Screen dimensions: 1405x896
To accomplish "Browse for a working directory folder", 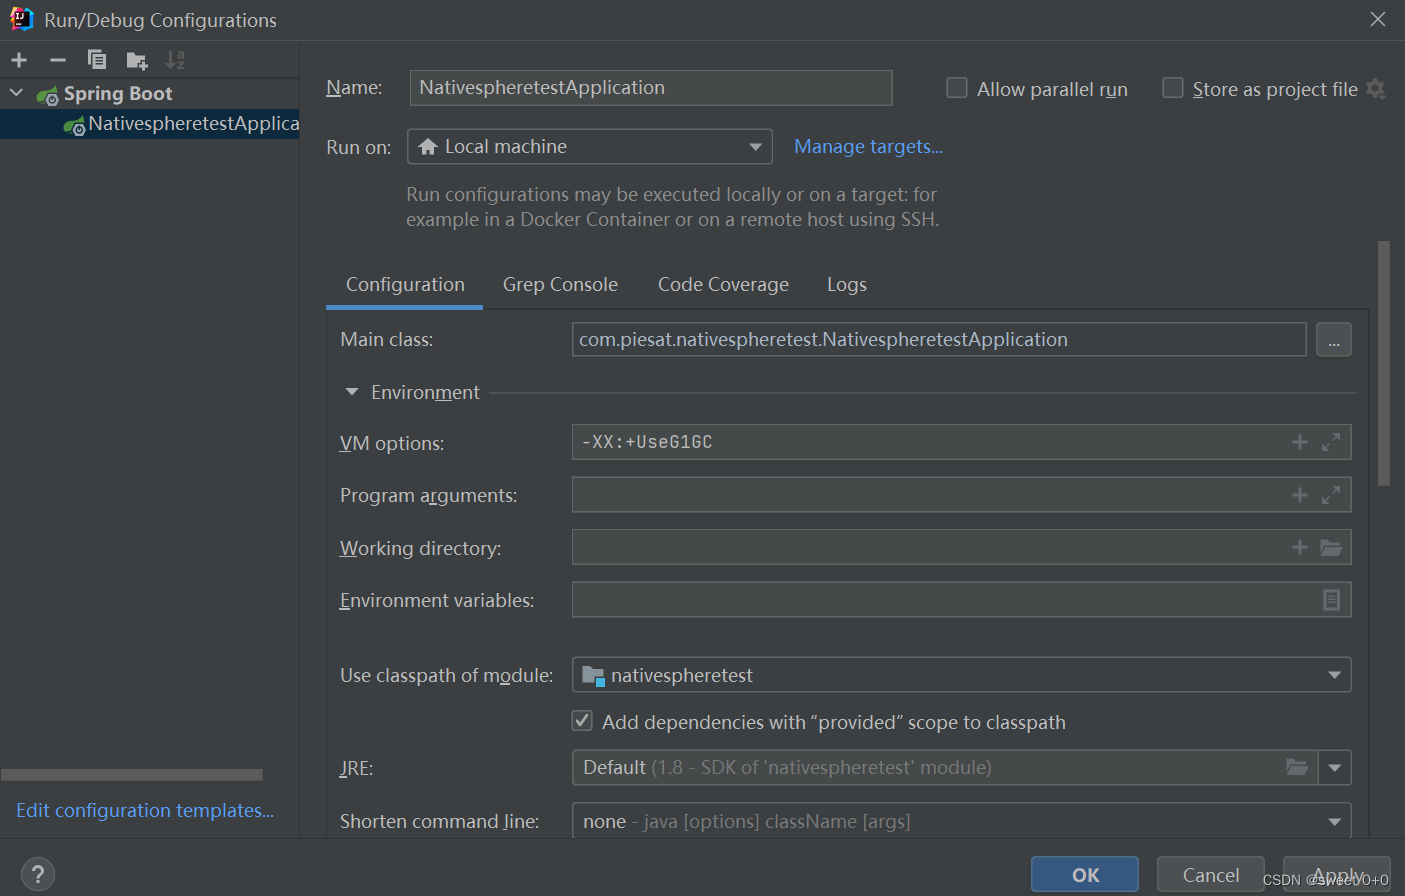I will [x=1331, y=547].
